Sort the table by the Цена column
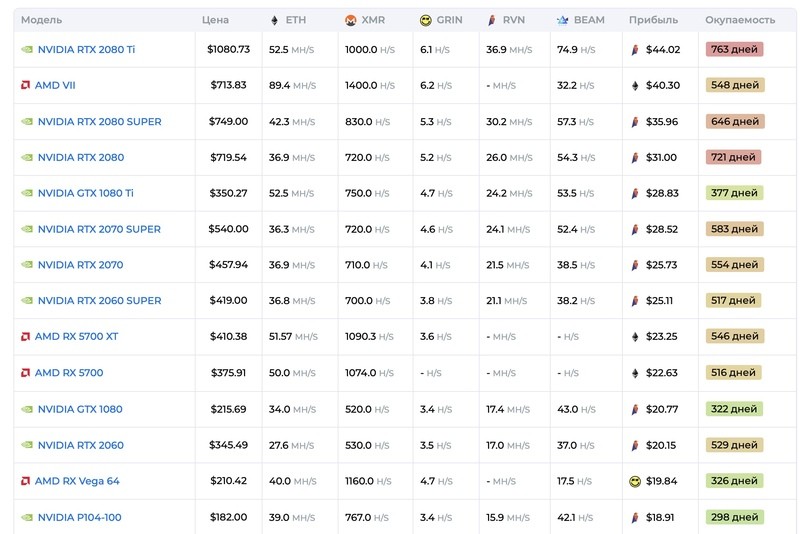The width and height of the screenshot is (807, 534). (215, 20)
